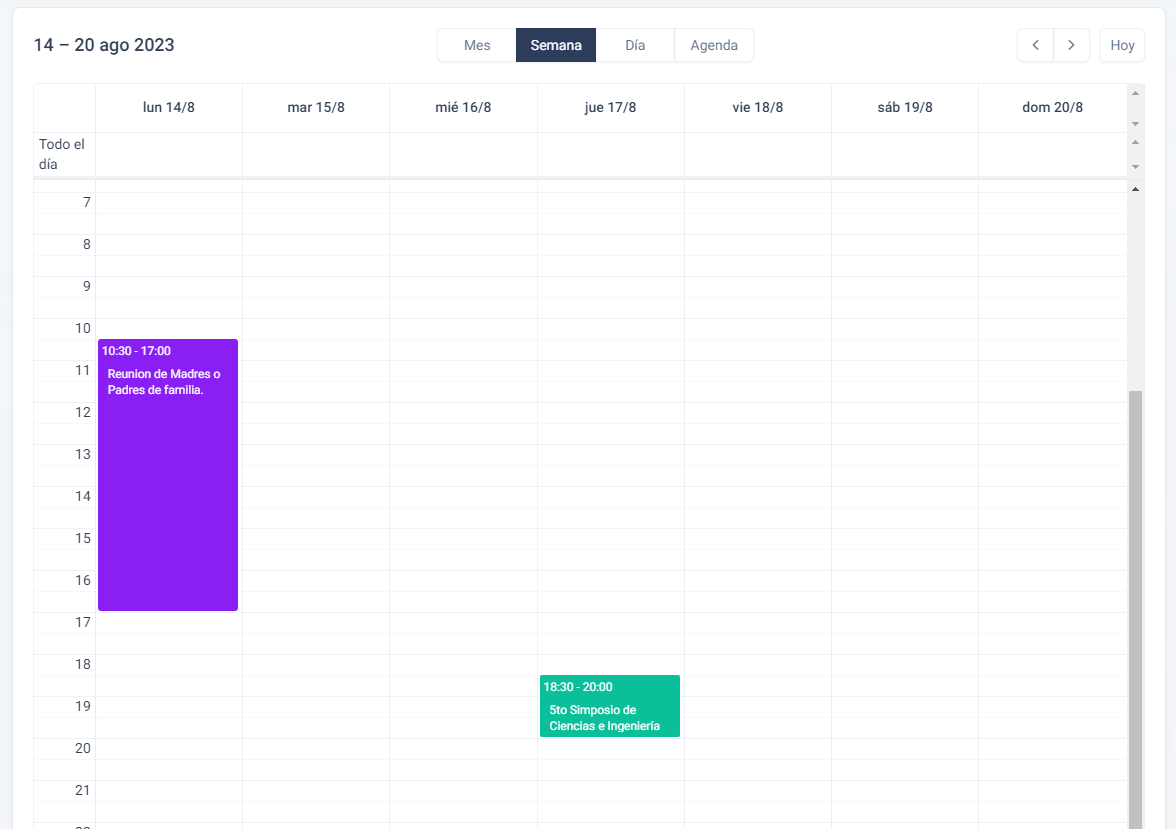The image size is (1176, 829).
Task: Click the all-day scrollbar up arrow
Action: tap(1135, 141)
